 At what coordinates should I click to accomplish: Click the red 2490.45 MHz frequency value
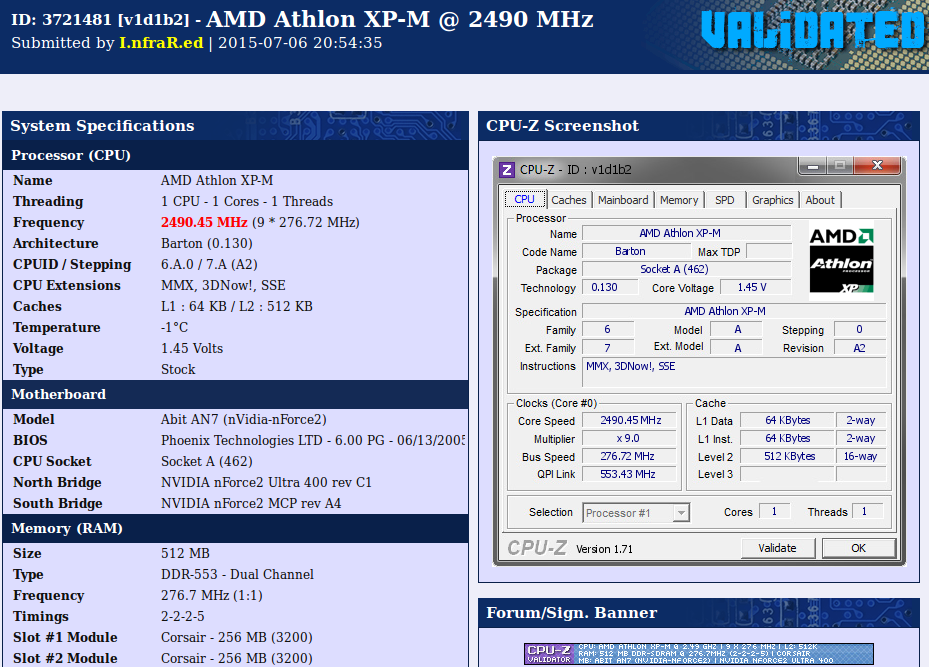pos(204,222)
